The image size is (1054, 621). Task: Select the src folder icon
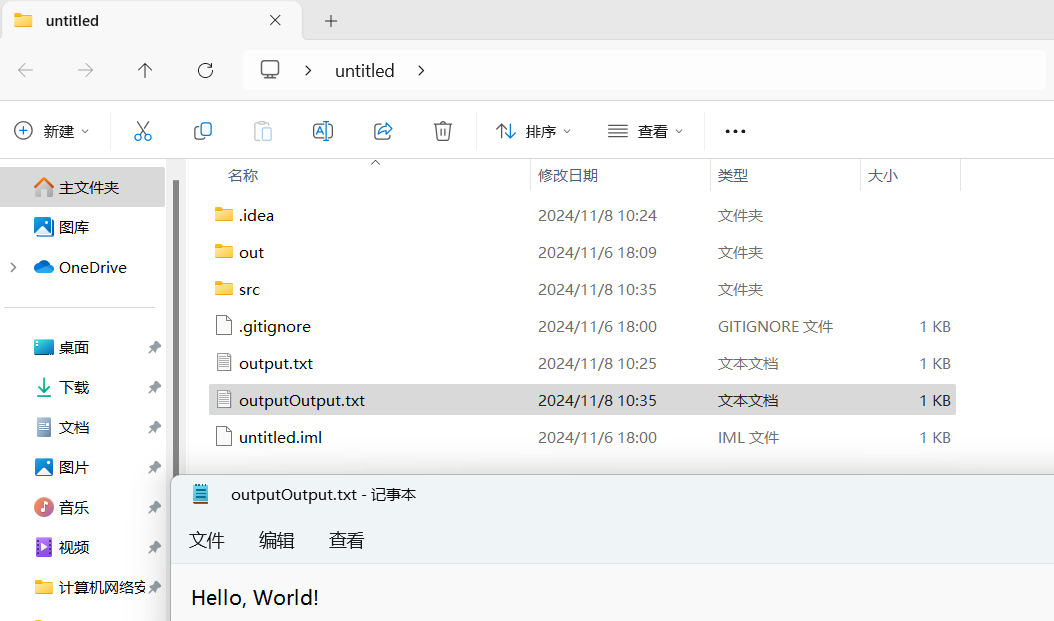pos(224,288)
